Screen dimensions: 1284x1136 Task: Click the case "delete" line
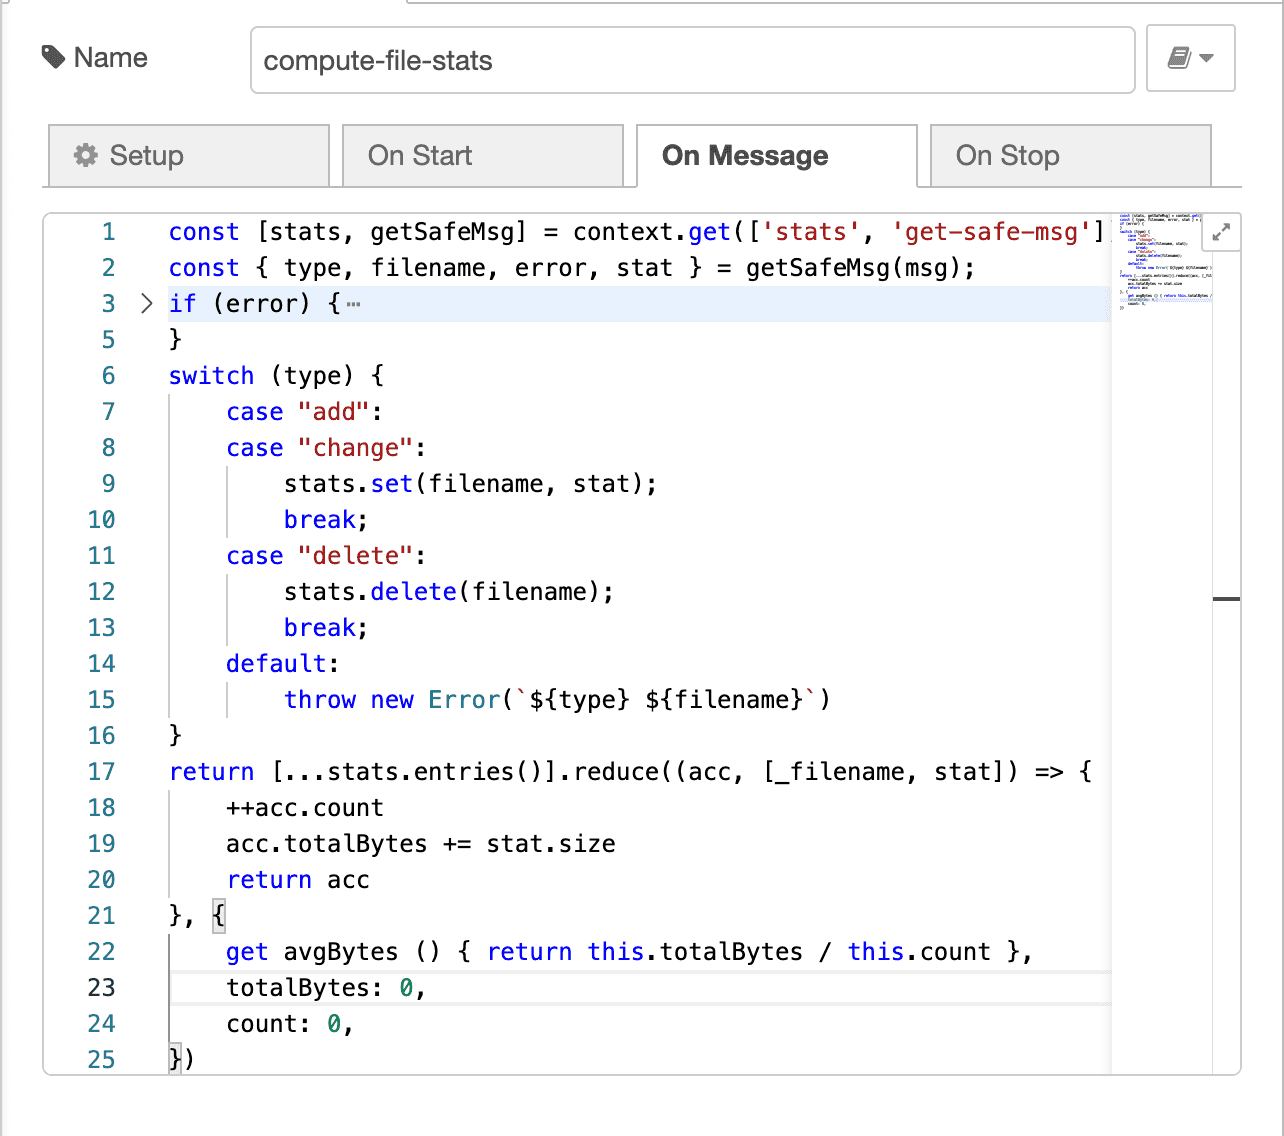326,556
